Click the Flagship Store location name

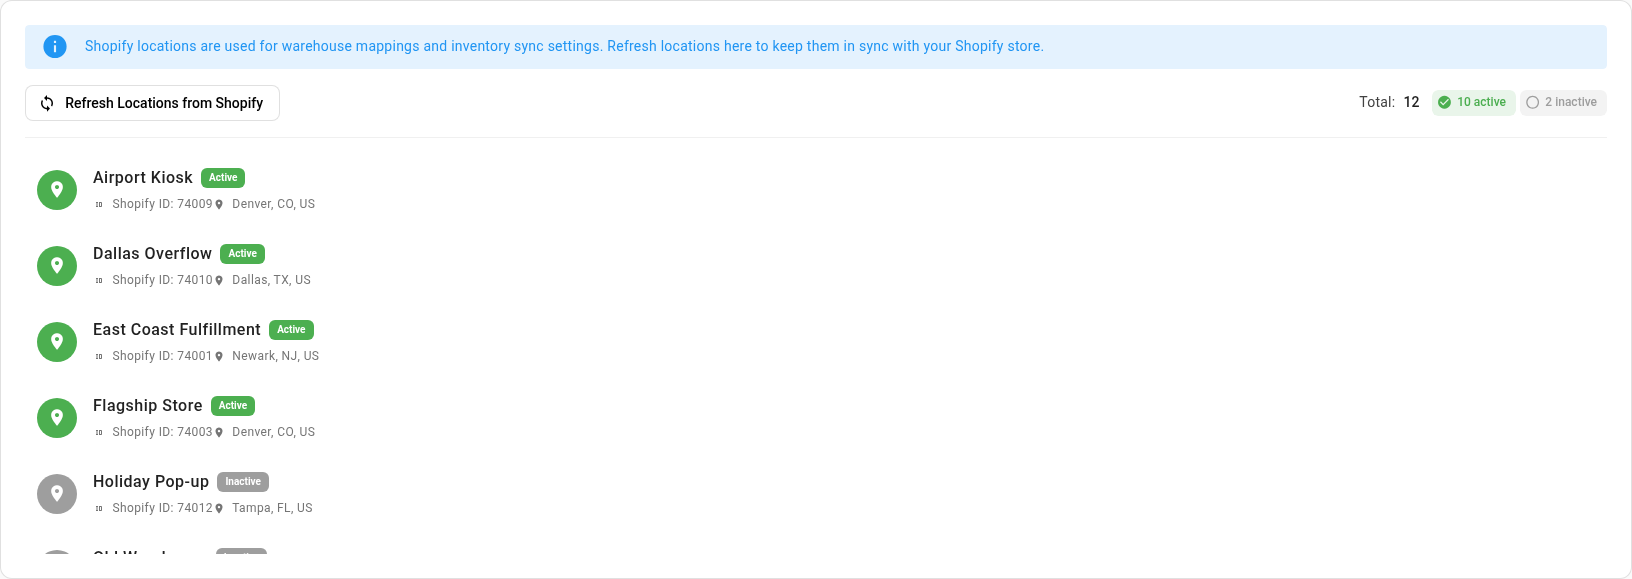click(148, 405)
